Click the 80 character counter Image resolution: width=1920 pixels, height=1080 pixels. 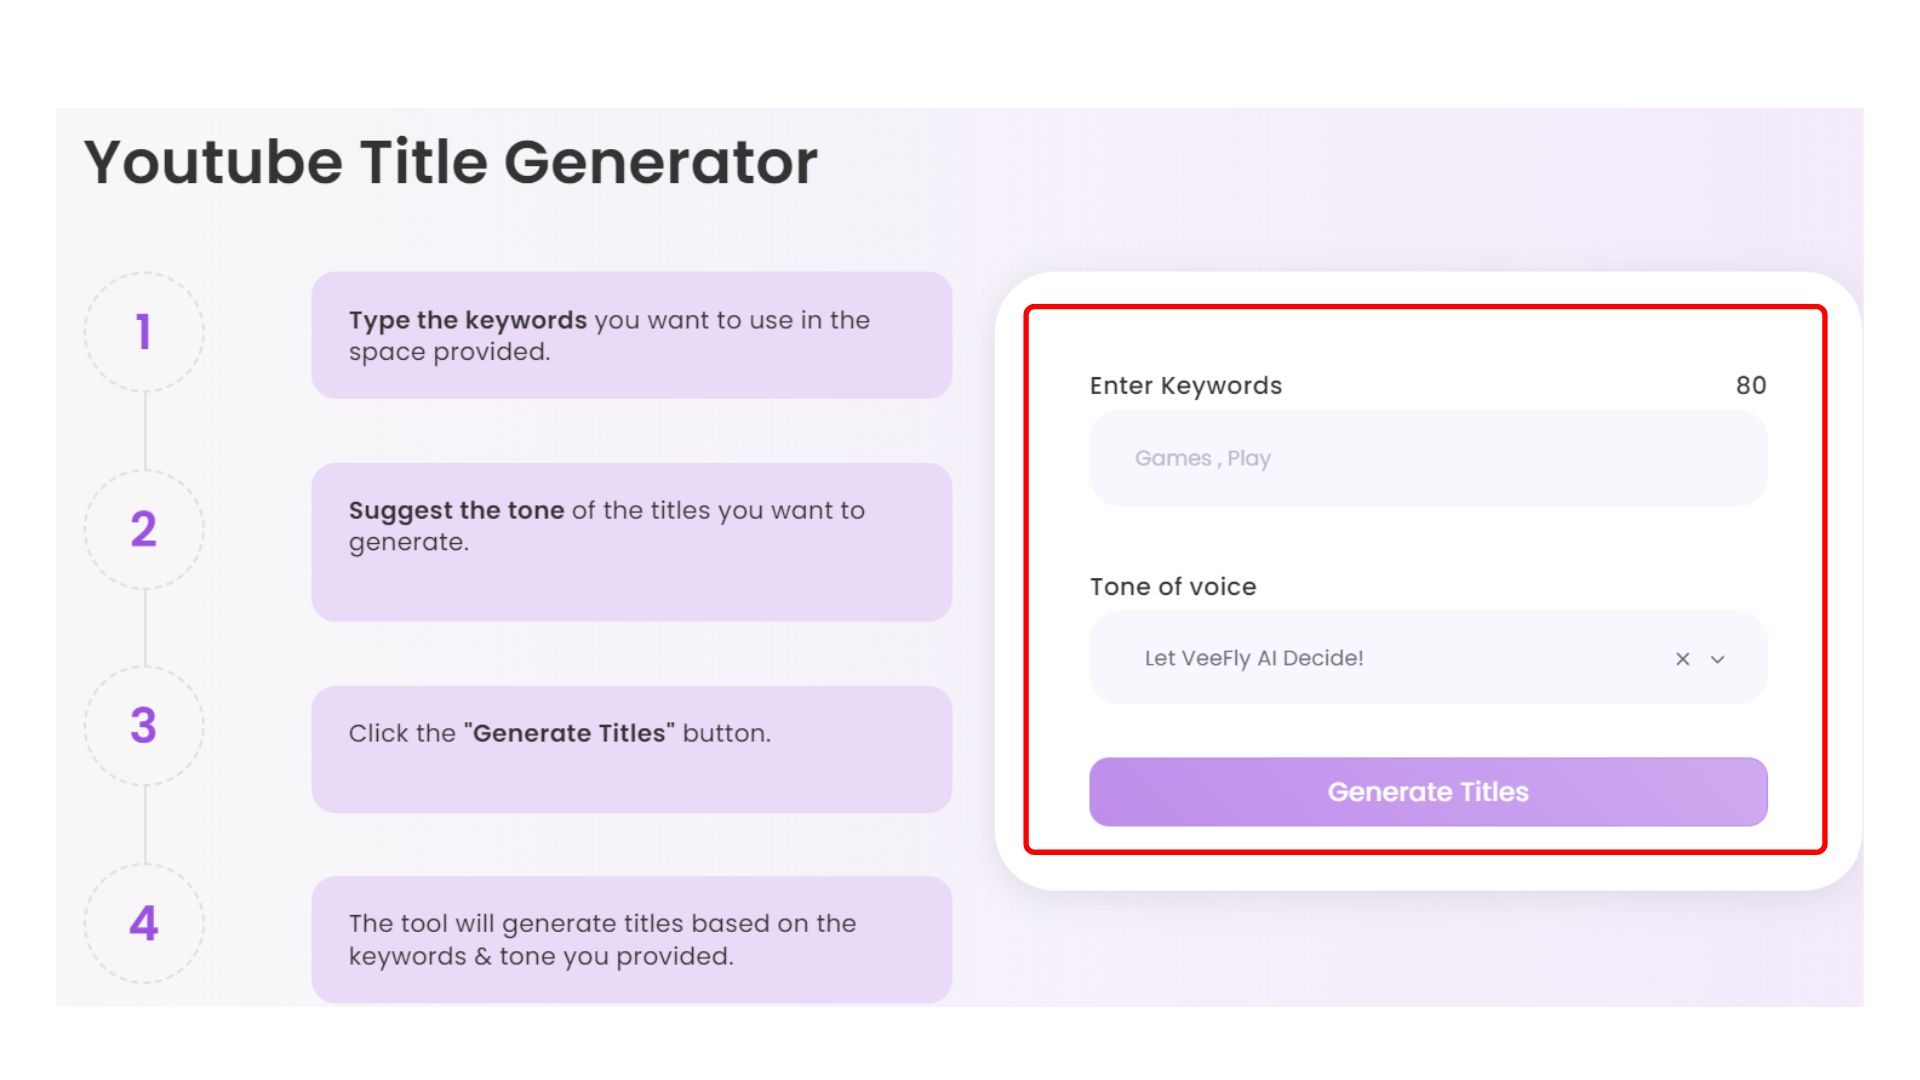(x=1750, y=386)
